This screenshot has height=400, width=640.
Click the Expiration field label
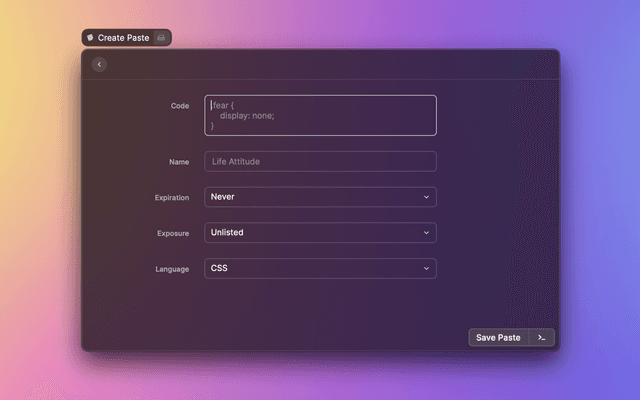(x=172, y=198)
